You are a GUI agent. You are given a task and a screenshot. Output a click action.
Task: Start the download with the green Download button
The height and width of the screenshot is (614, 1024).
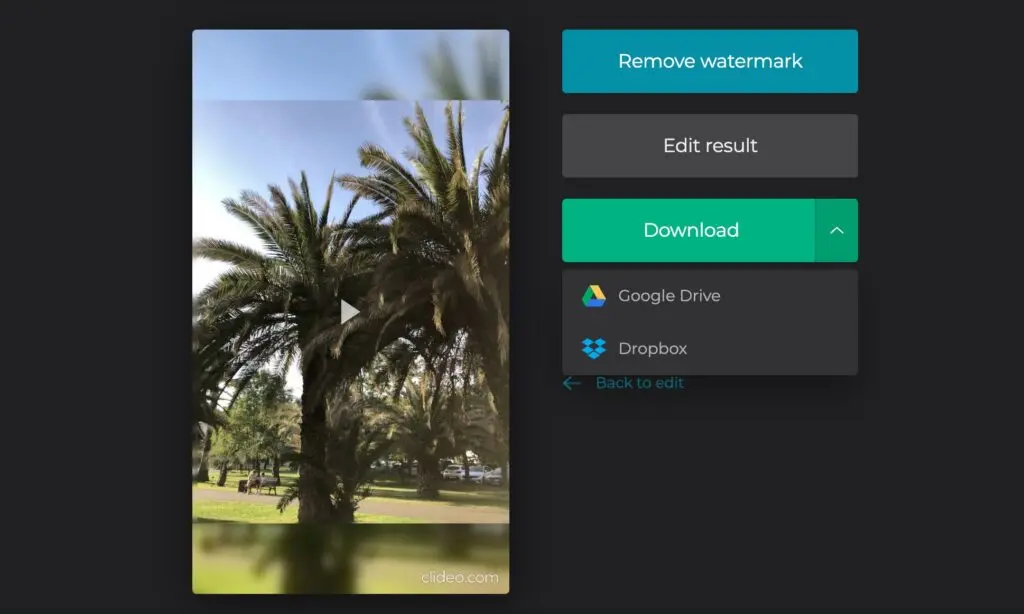pyautogui.click(x=692, y=230)
